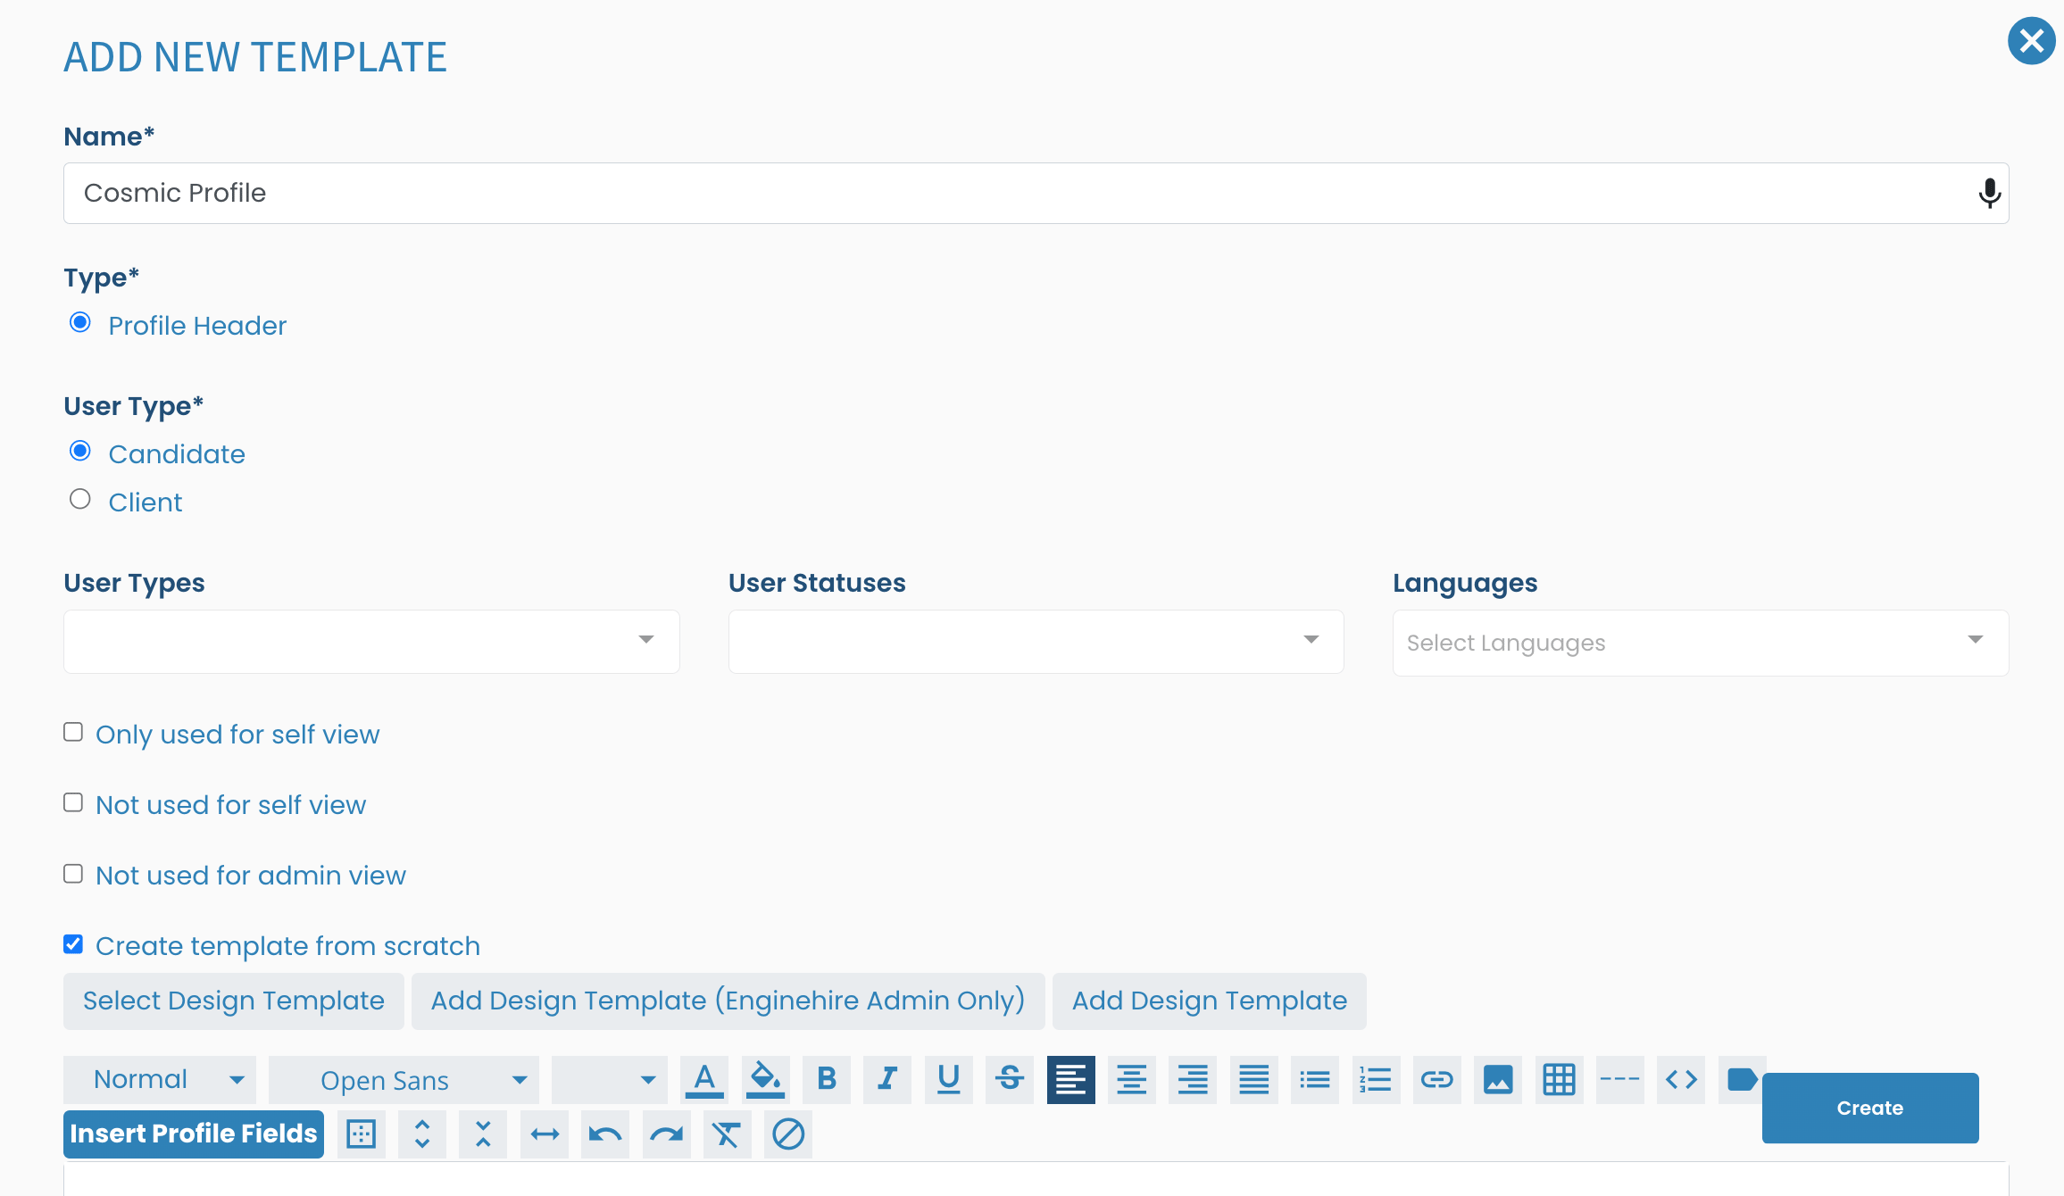Insert a hyperlink
This screenshot has height=1196, width=2064.
click(x=1436, y=1080)
